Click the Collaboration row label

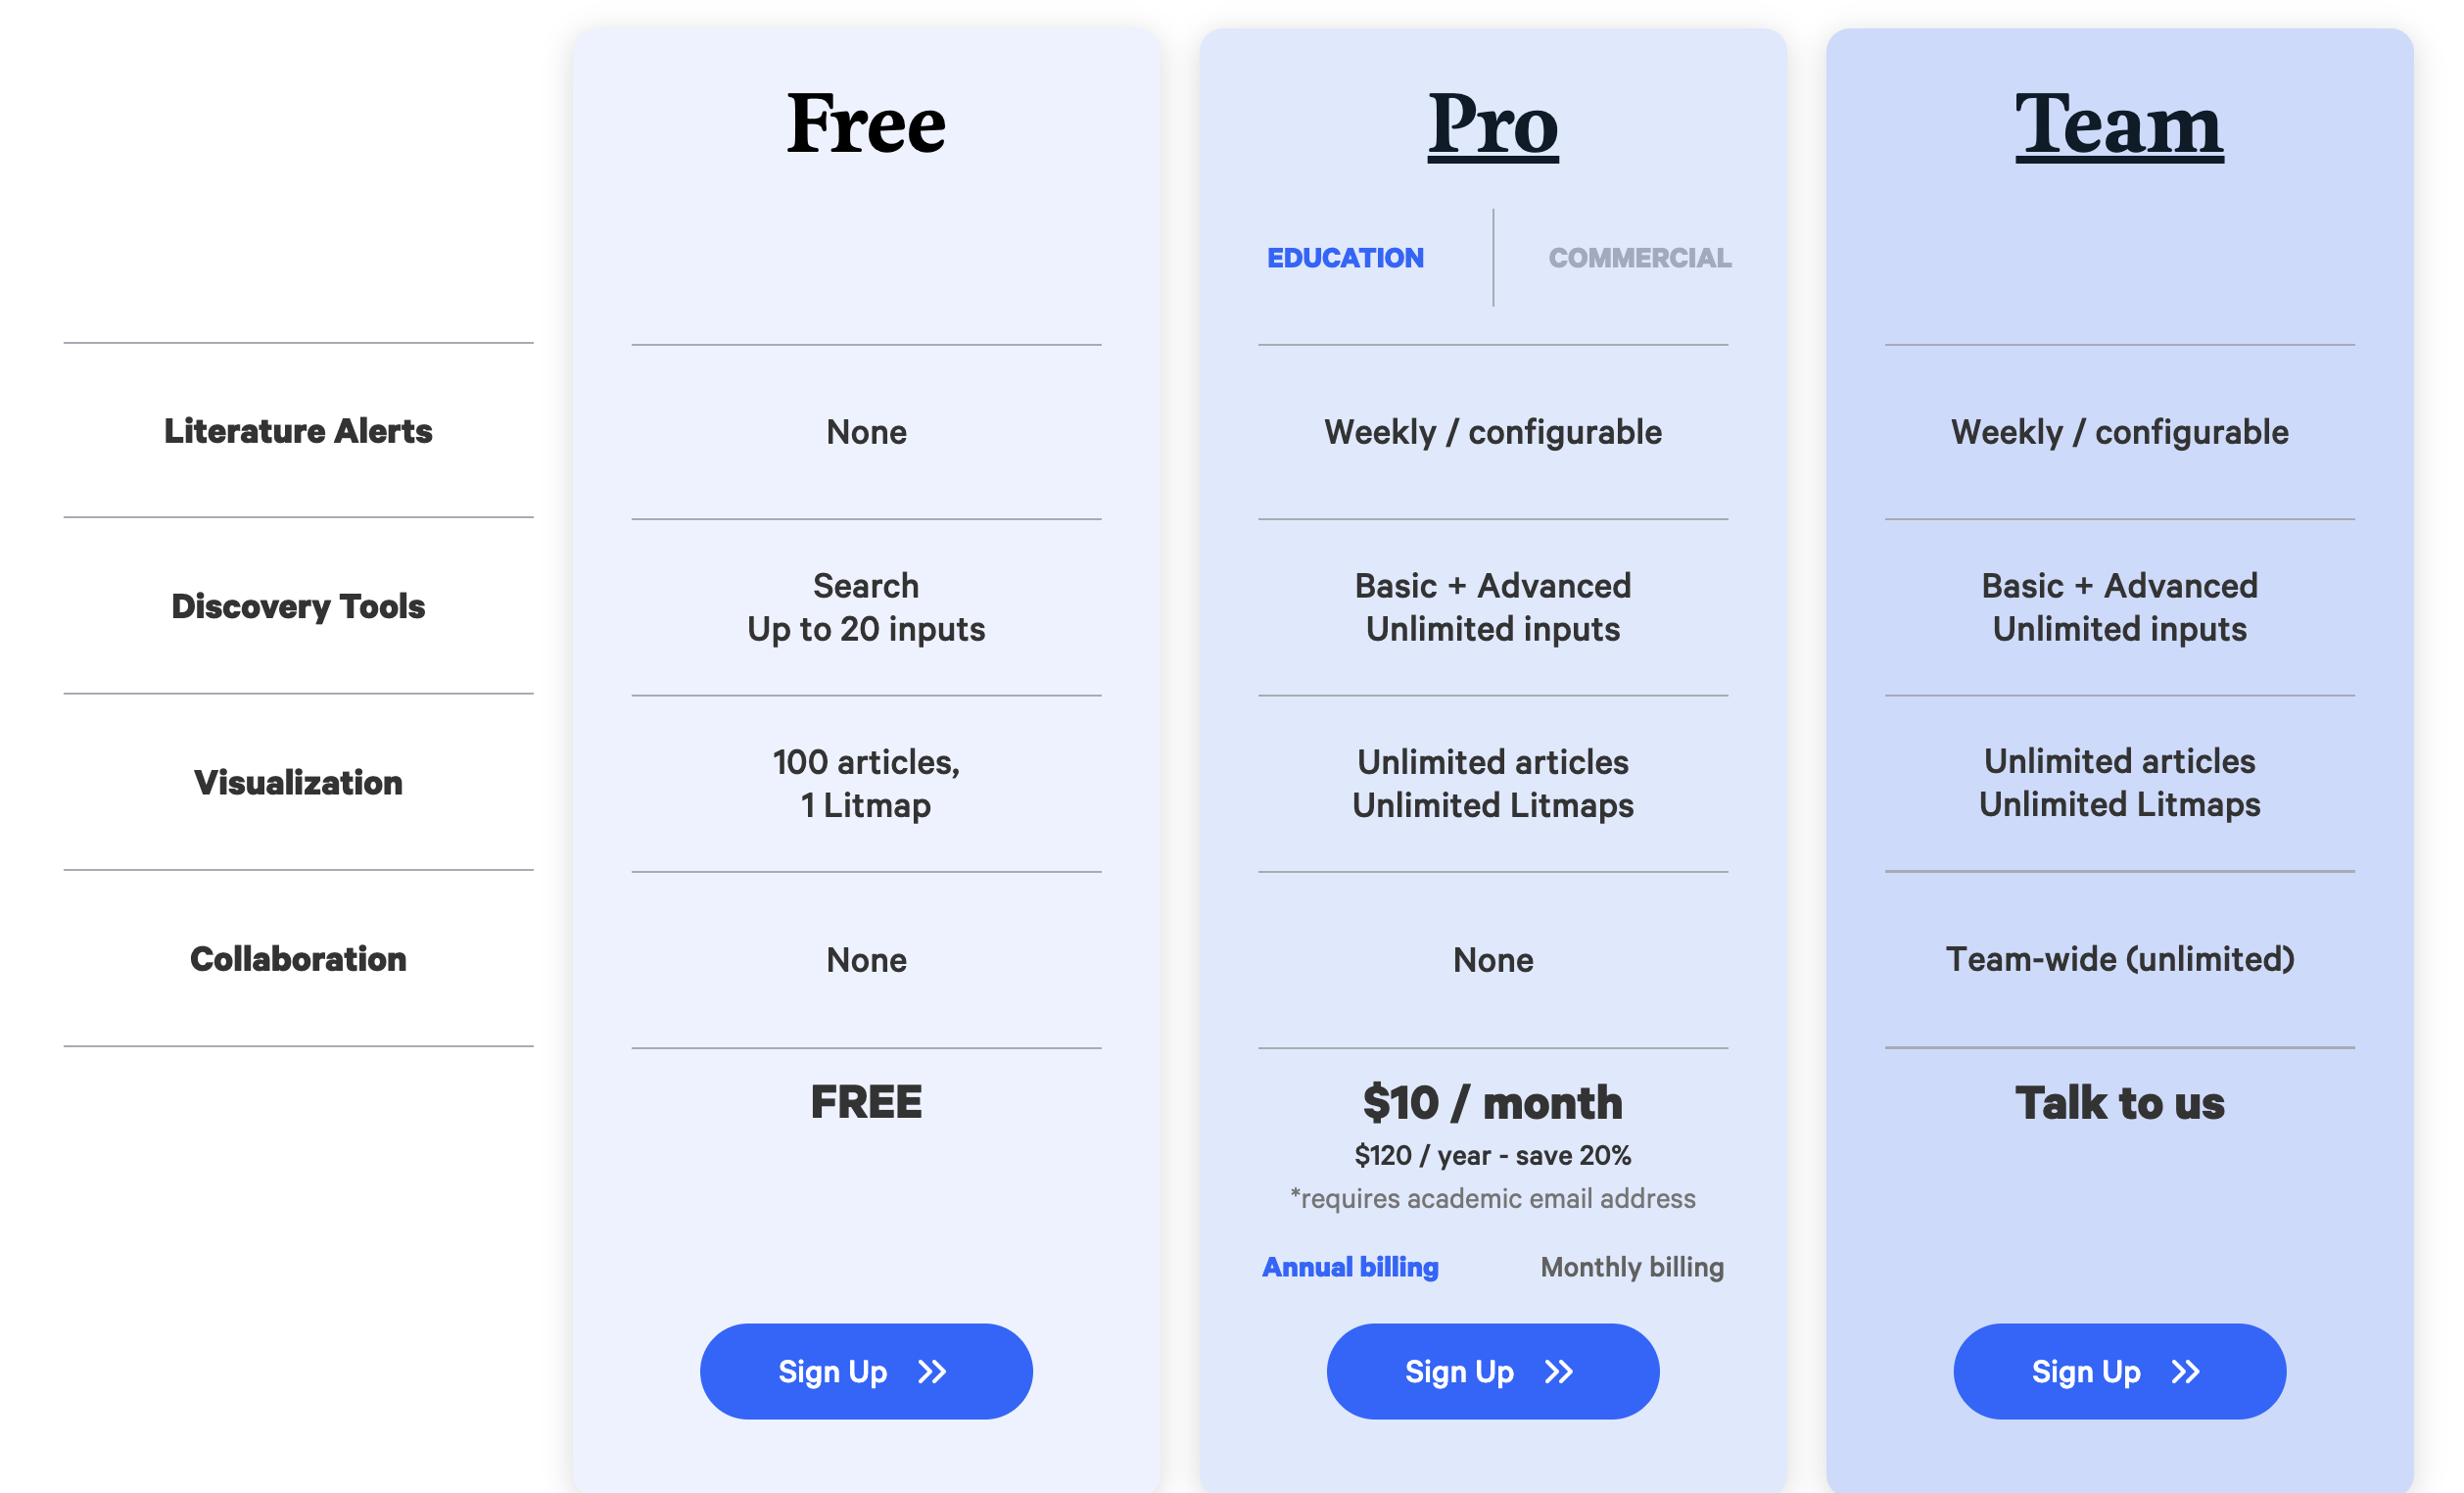tap(298, 959)
